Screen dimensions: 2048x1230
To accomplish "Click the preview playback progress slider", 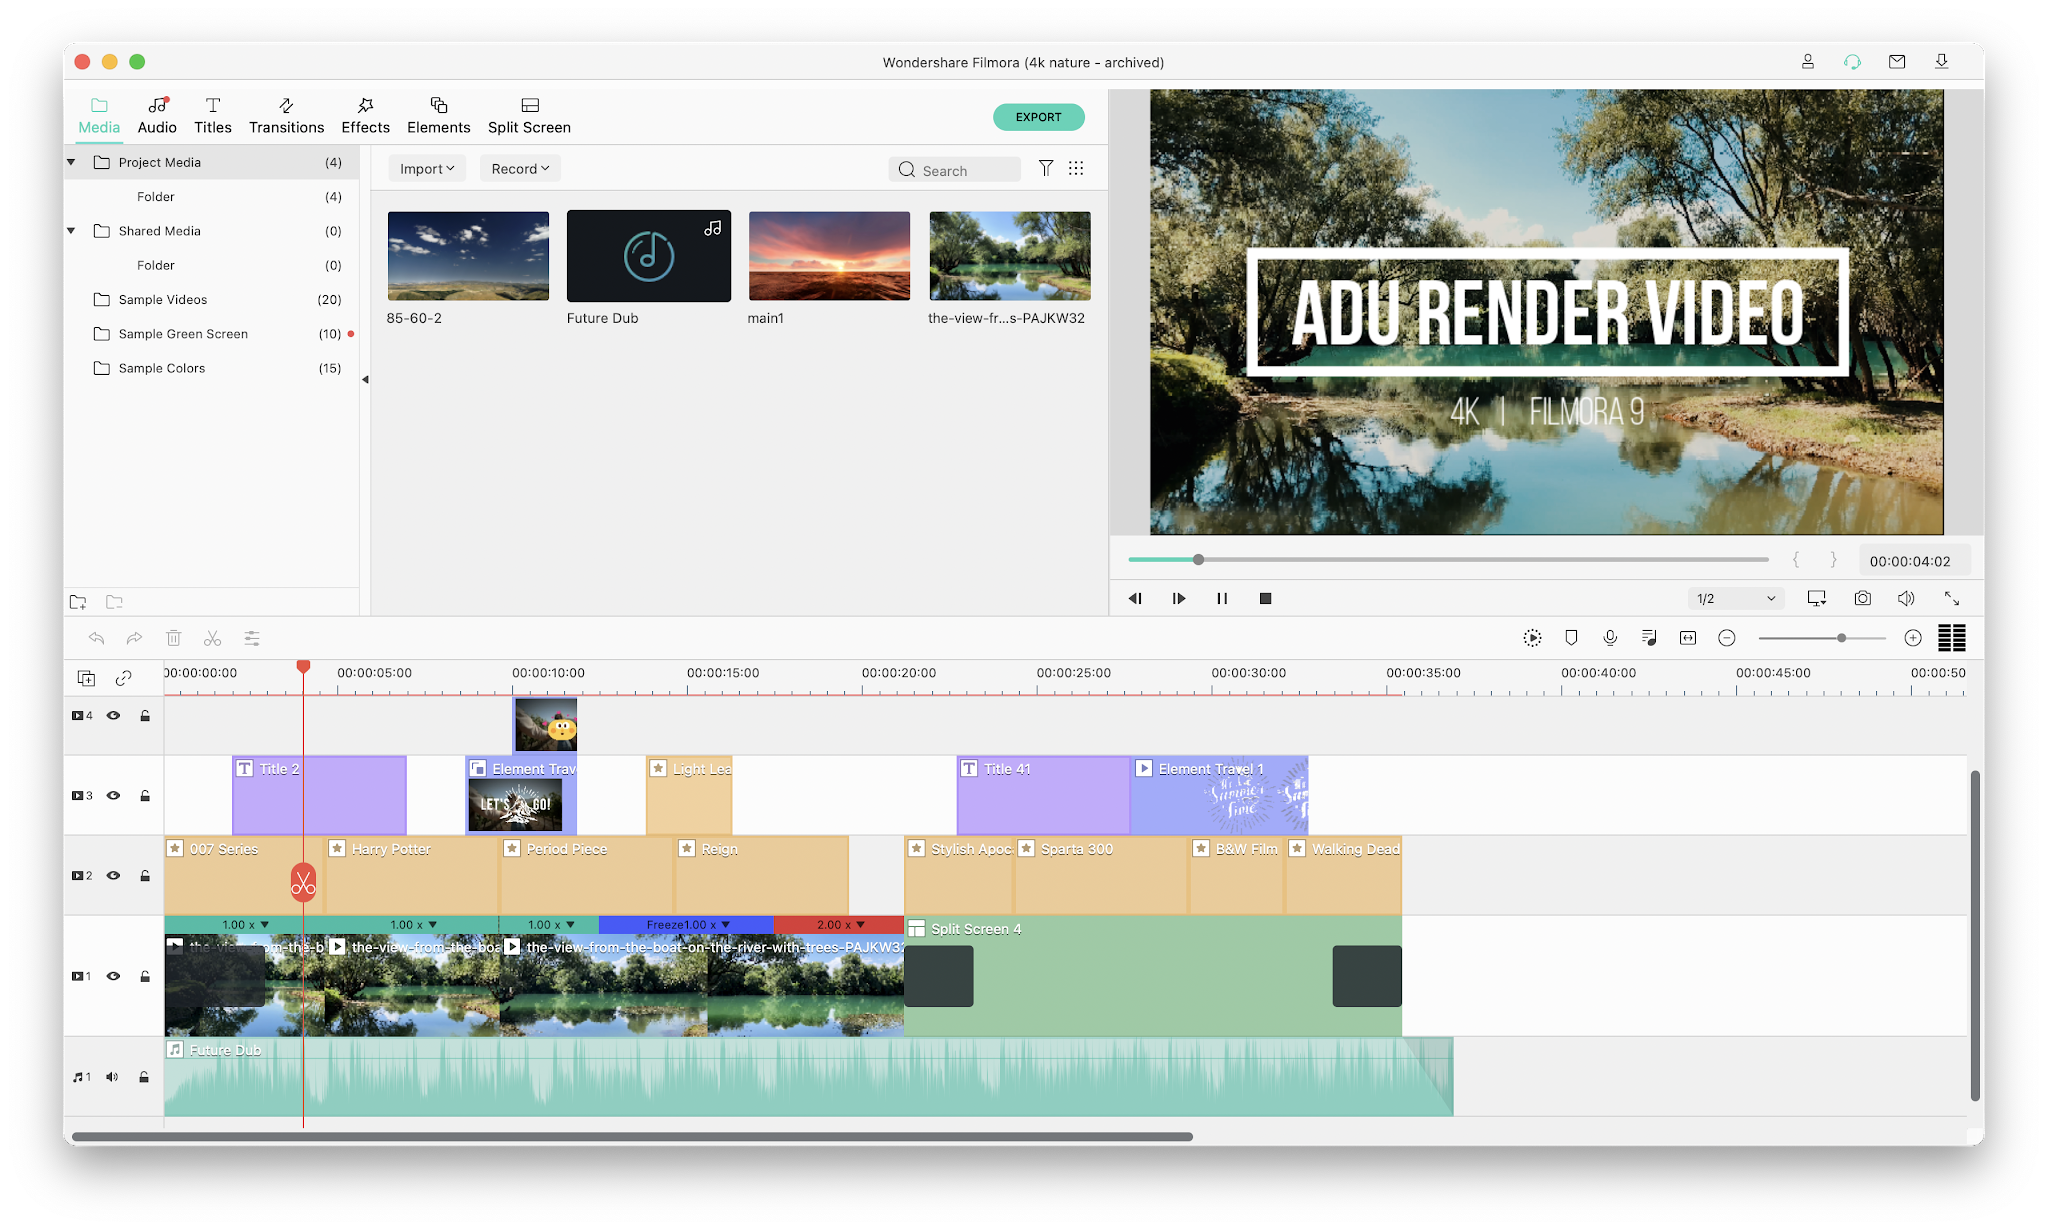I will [x=1448, y=560].
